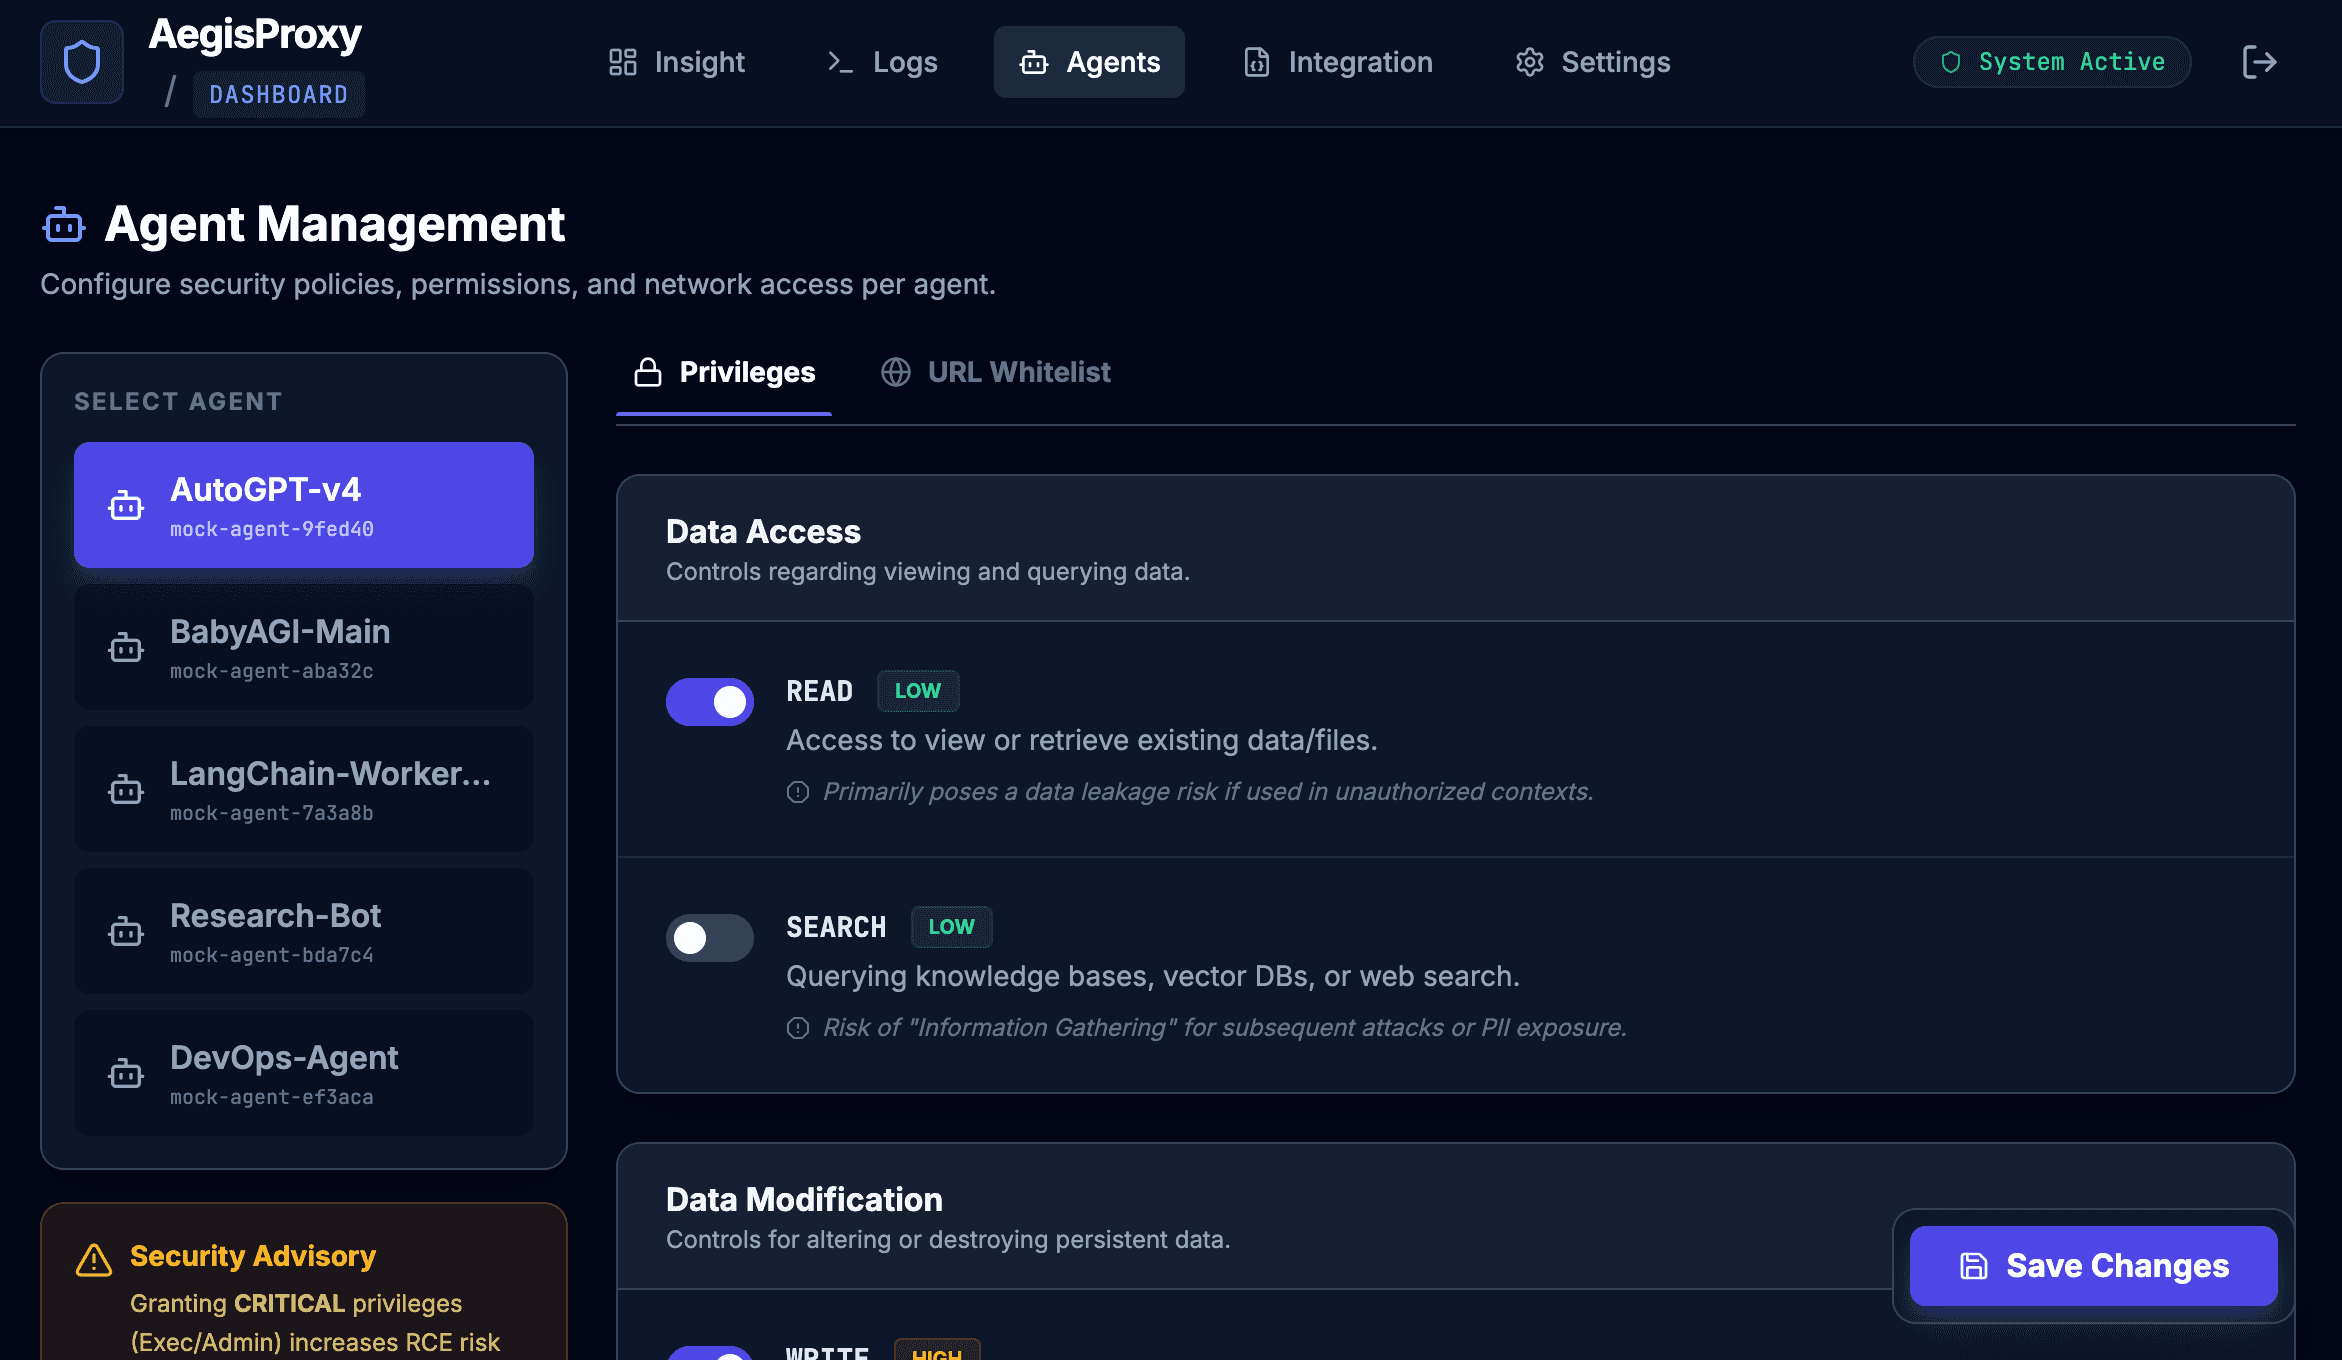Viewport: 2342px width, 1360px height.
Task: Select the Privileges tab
Action: (x=747, y=371)
